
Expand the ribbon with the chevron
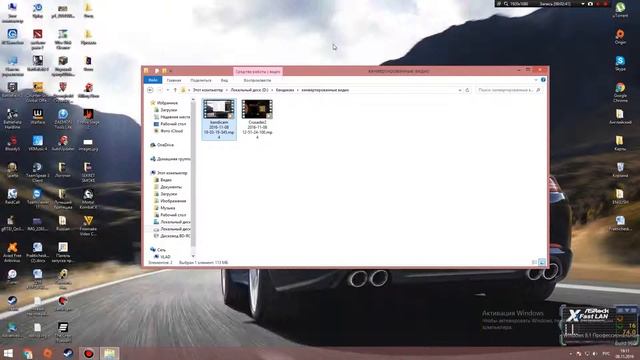pos(536,80)
